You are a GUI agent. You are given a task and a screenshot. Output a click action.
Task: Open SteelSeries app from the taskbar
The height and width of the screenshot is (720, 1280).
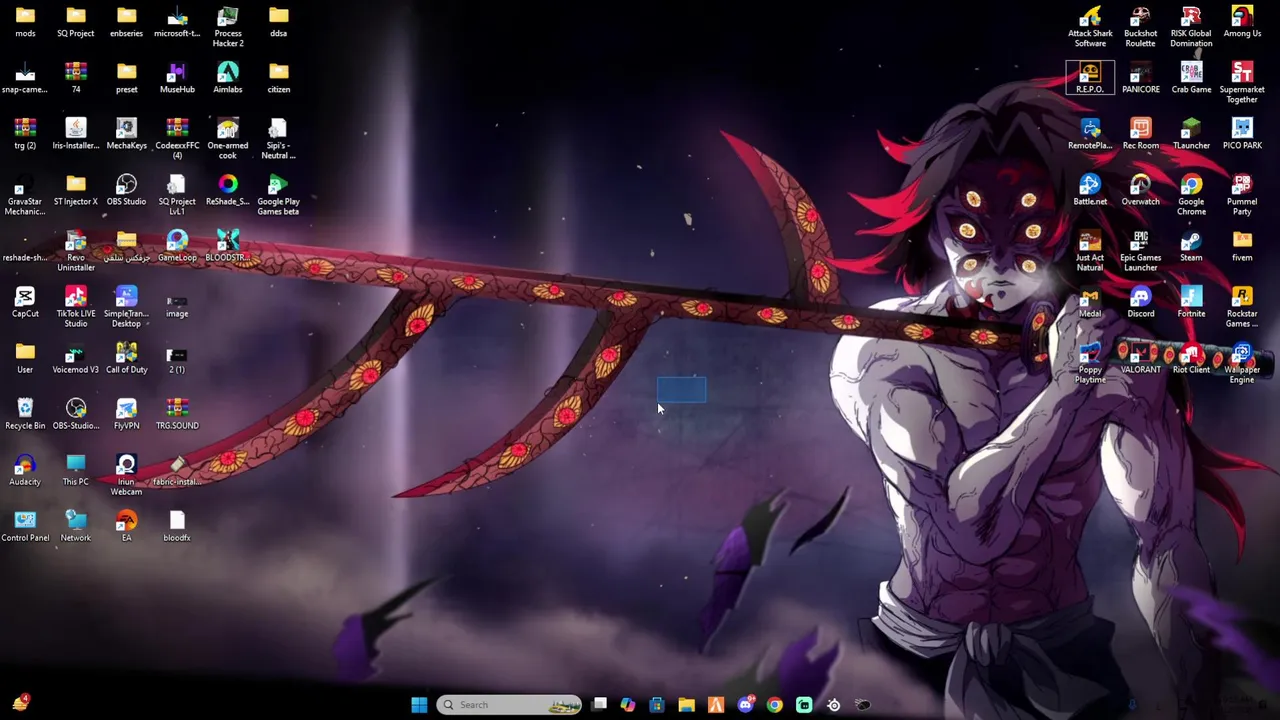pos(833,705)
